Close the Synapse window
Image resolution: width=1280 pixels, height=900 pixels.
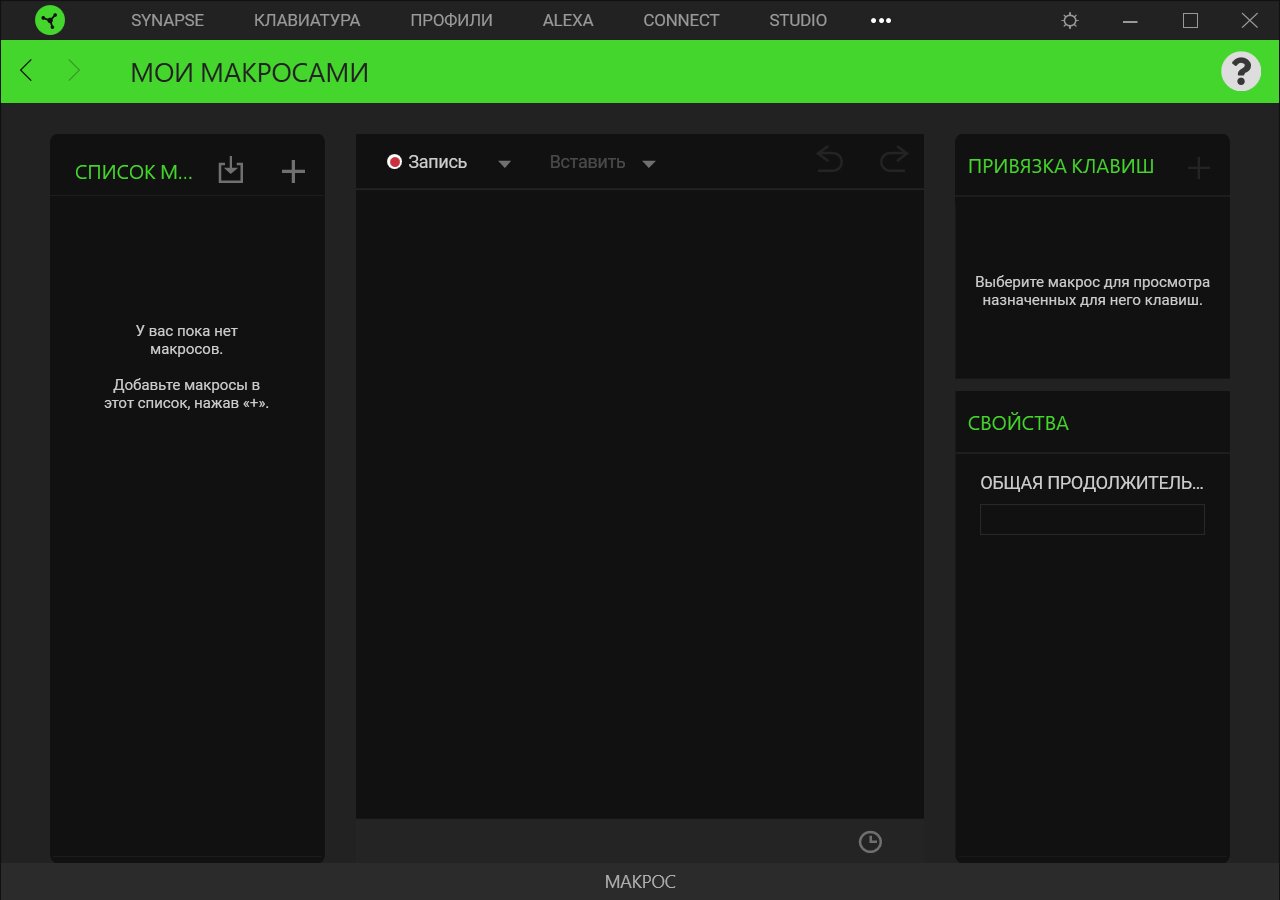pyautogui.click(x=1250, y=20)
